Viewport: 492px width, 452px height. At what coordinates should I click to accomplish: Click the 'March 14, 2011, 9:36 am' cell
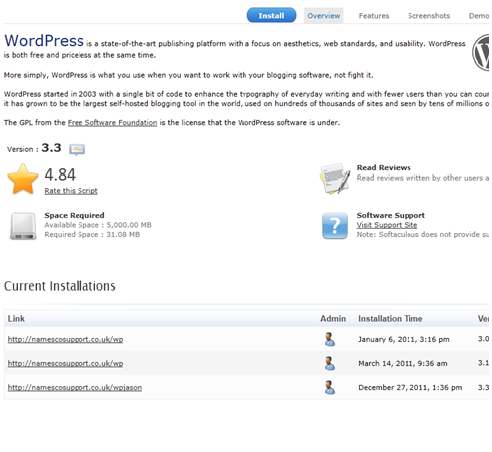(x=403, y=363)
